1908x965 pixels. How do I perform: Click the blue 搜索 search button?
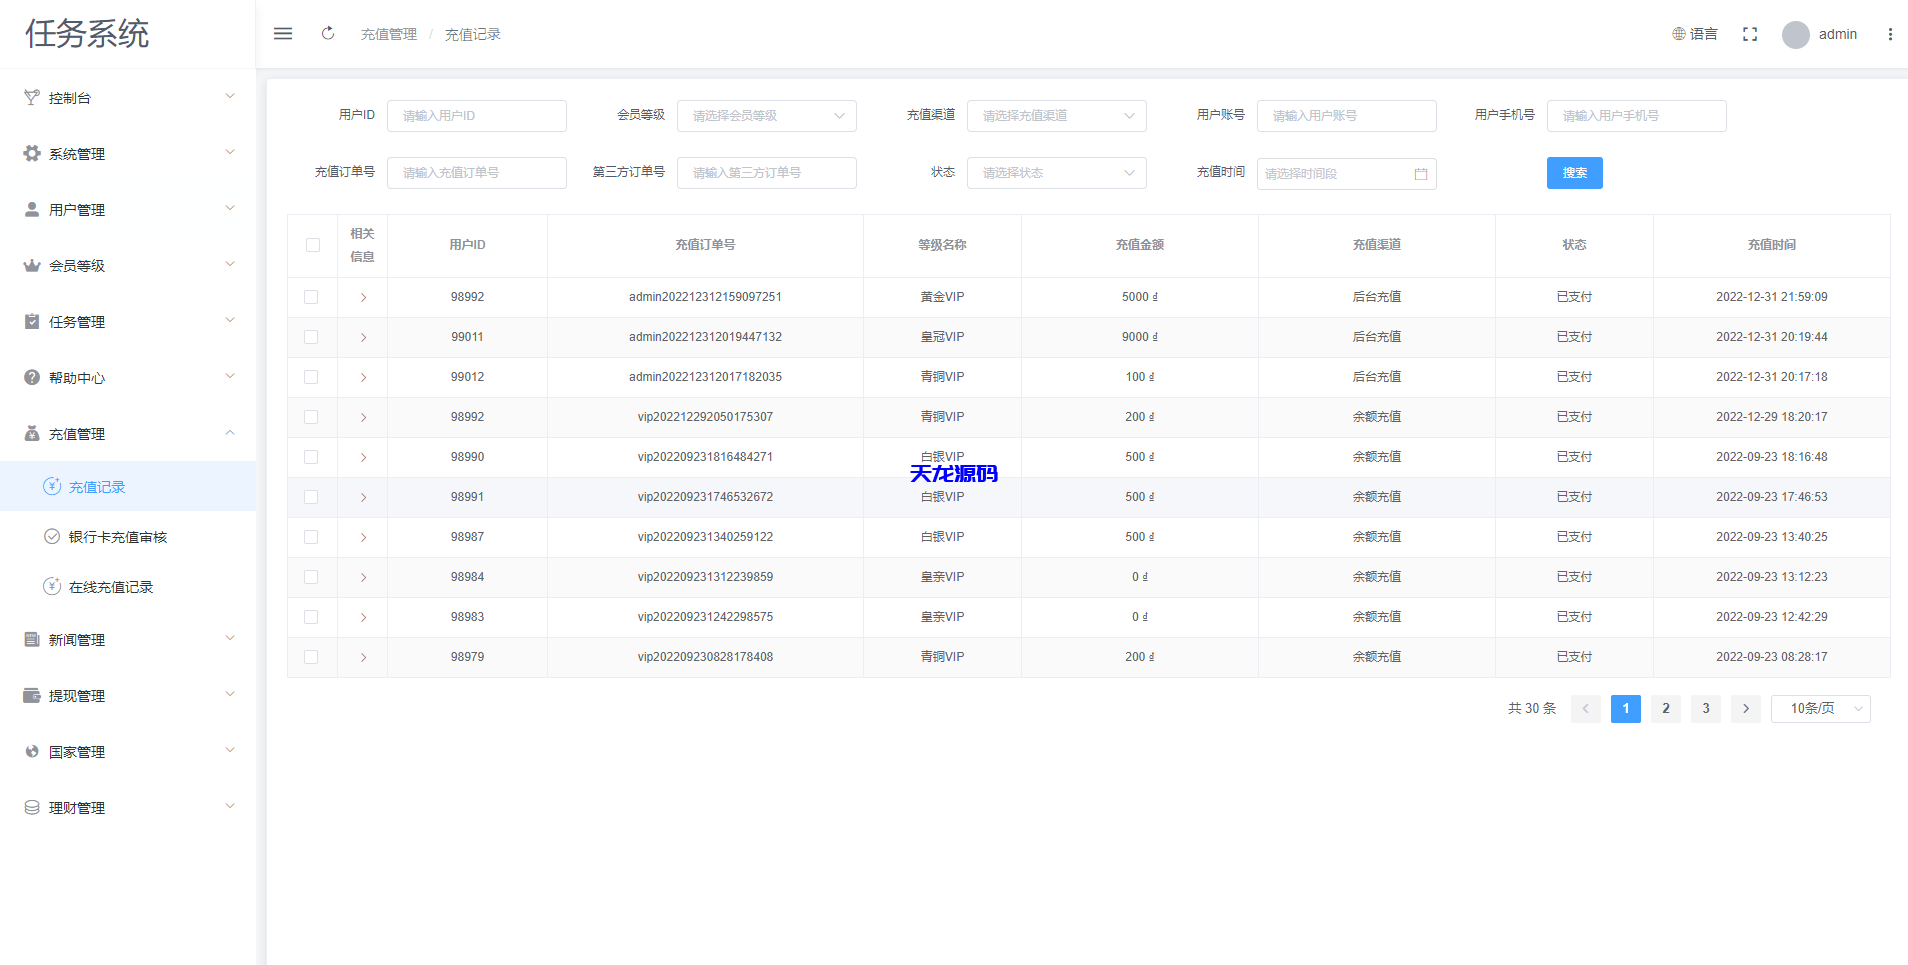1575,173
